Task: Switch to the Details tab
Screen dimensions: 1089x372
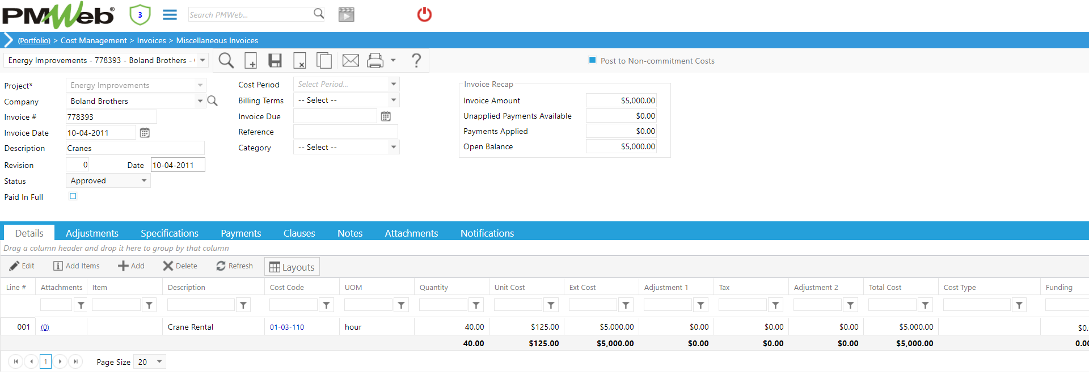Action: pyautogui.click(x=29, y=233)
